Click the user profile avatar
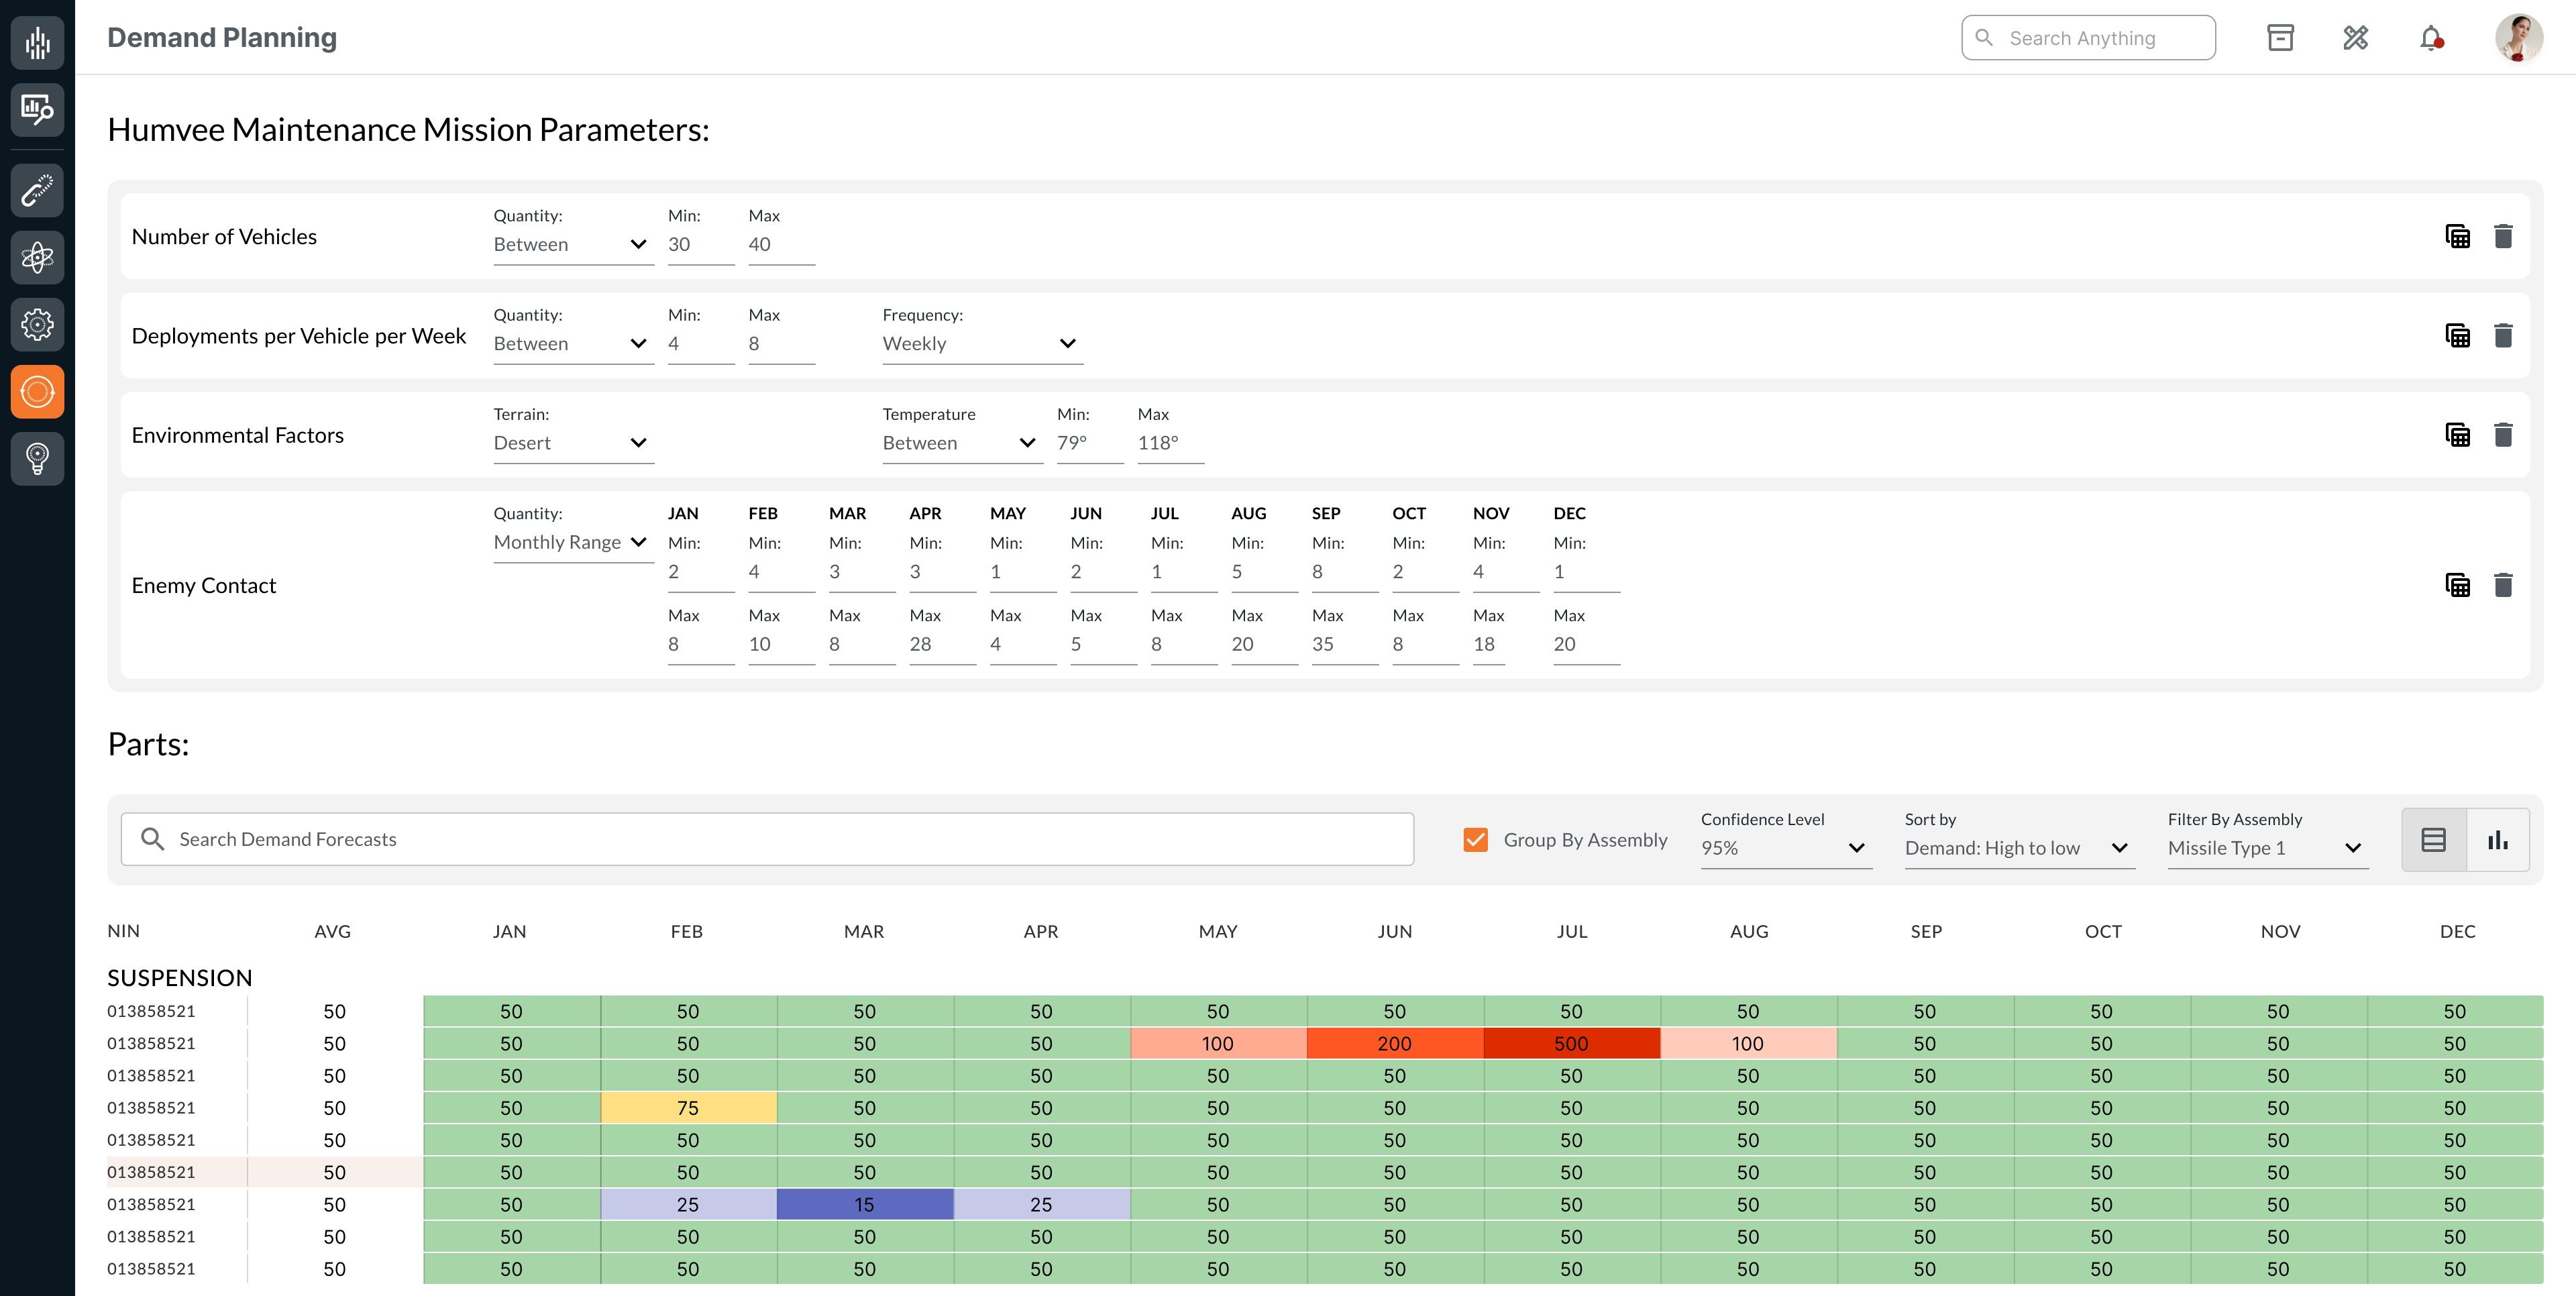Viewport: 2576px width, 1296px height. point(2518,38)
